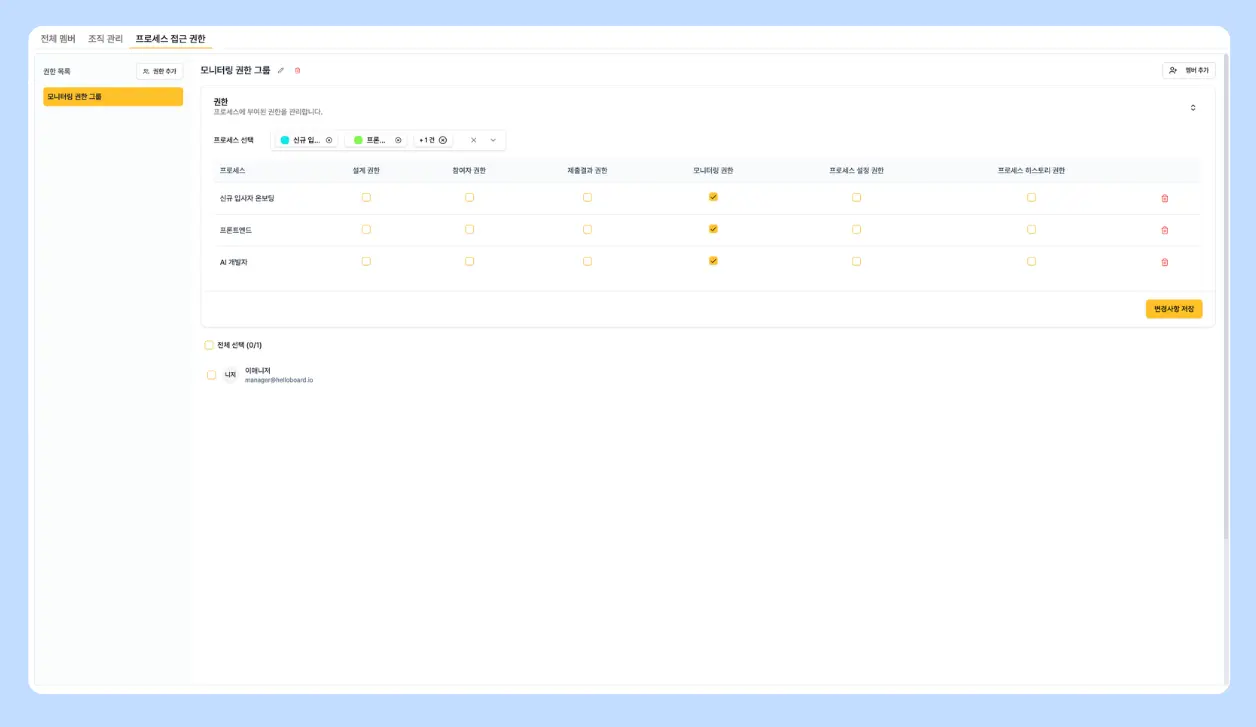Remove the AI 개발자 row with trash icon
This screenshot has width=1256, height=727.
[1164, 262]
